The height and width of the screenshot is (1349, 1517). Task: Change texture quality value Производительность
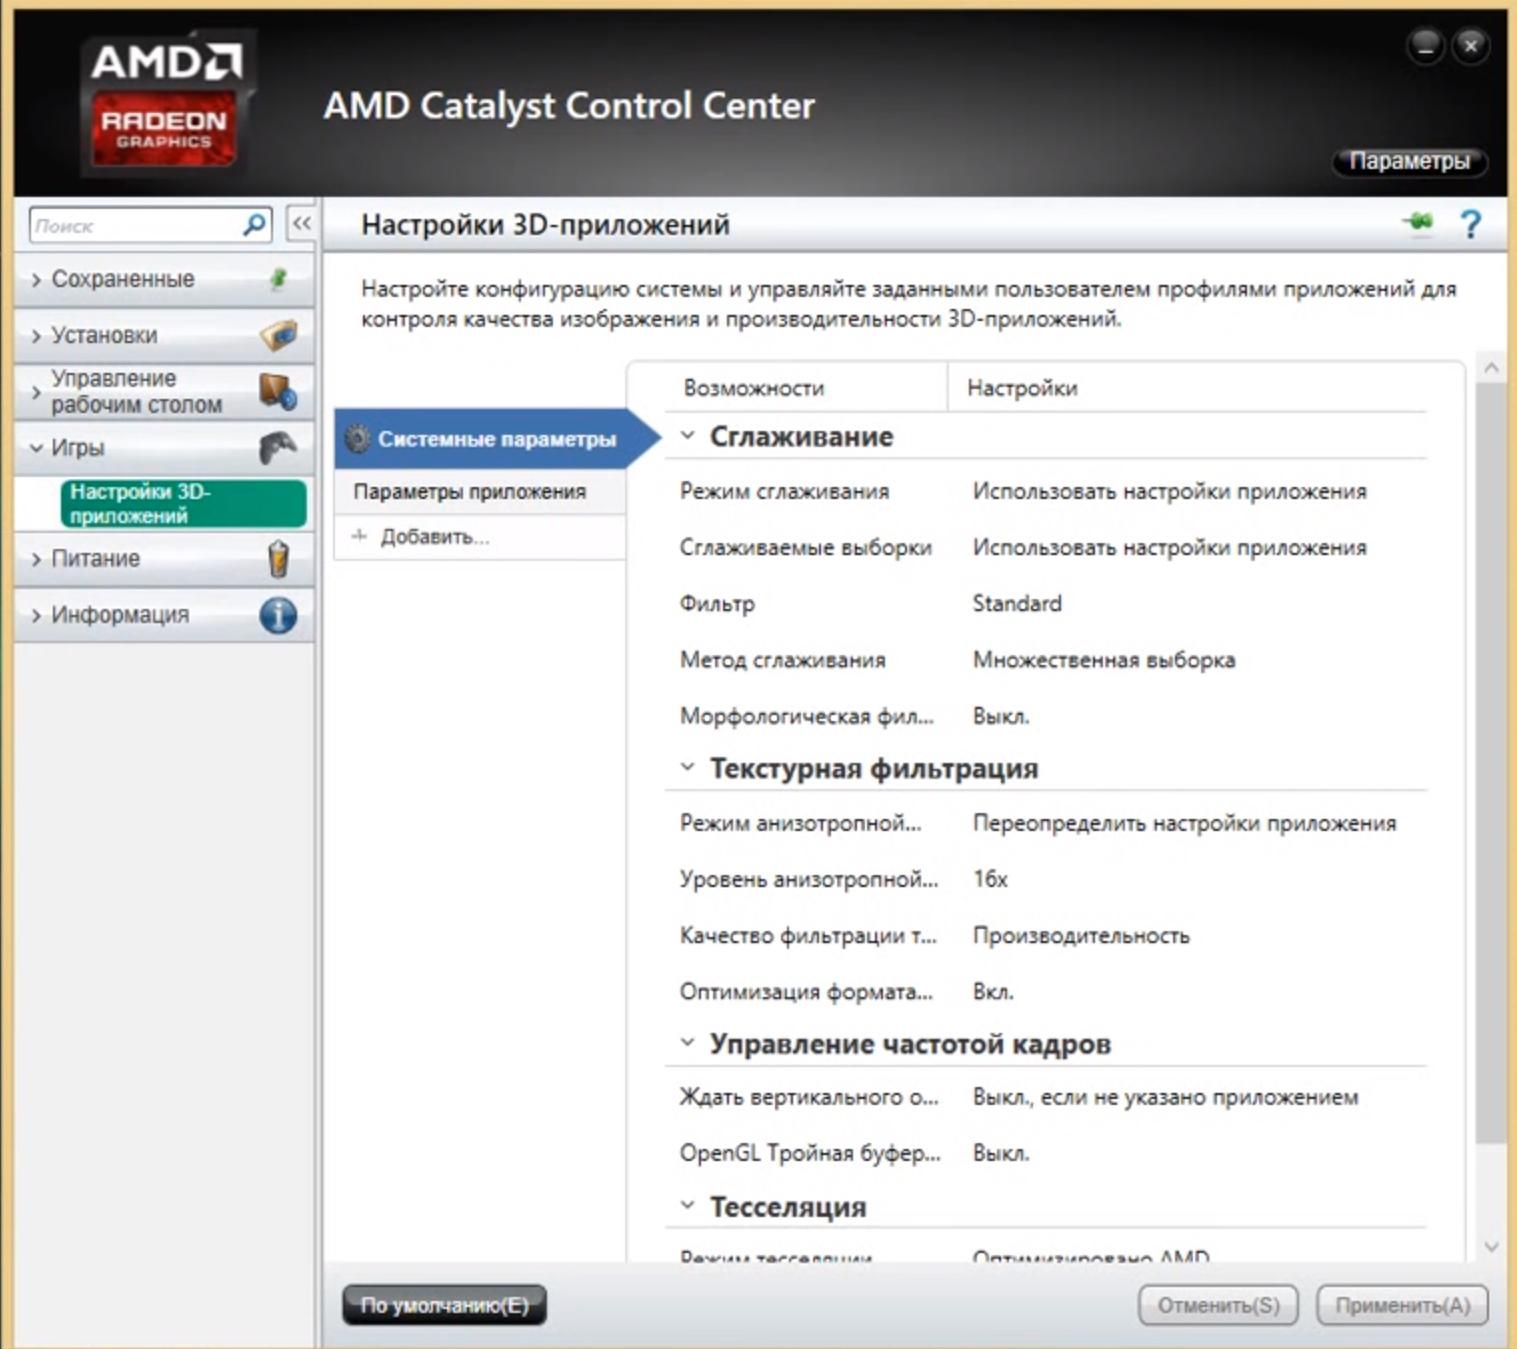(1081, 936)
